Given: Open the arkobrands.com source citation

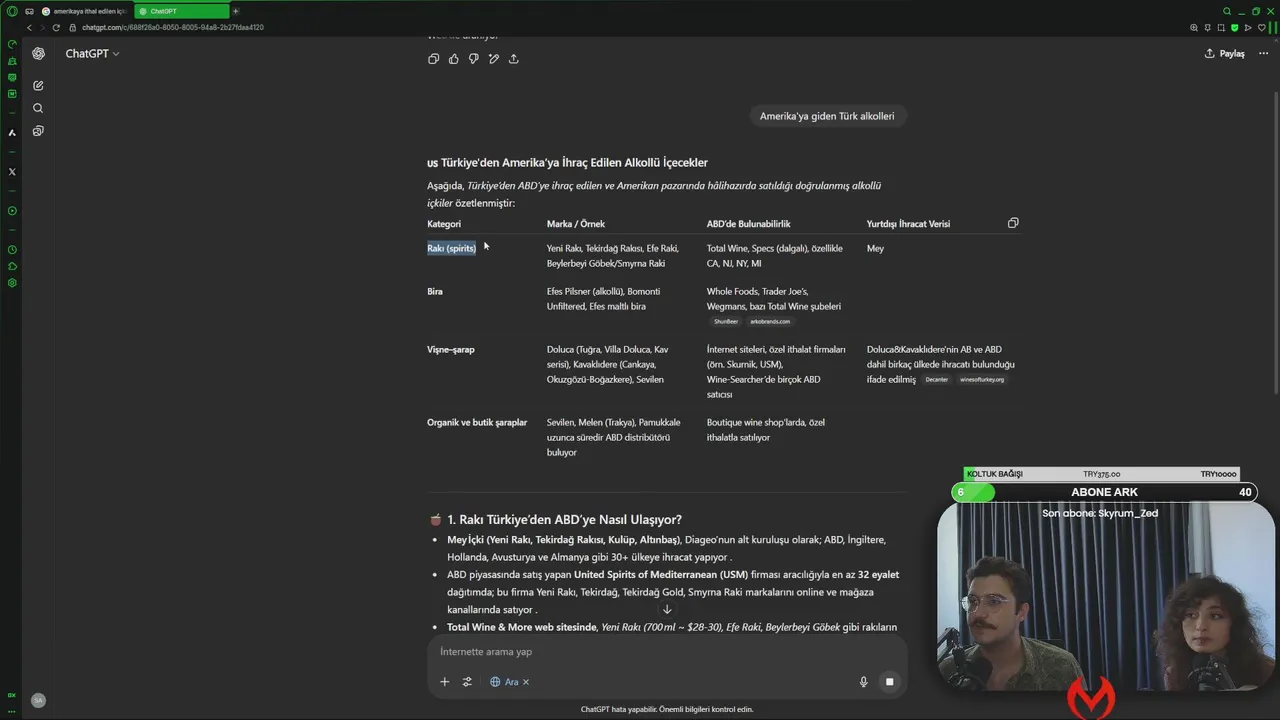Looking at the screenshot, I should tap(770, 322).
